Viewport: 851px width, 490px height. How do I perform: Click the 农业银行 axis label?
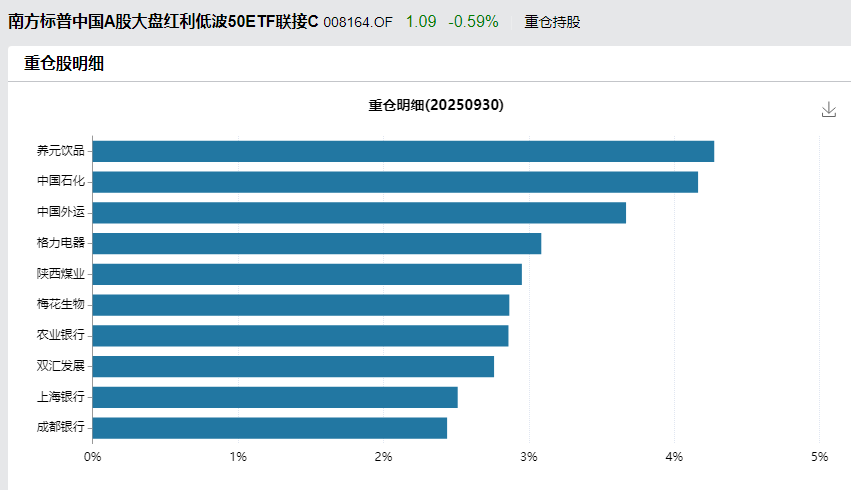point(61,335)
